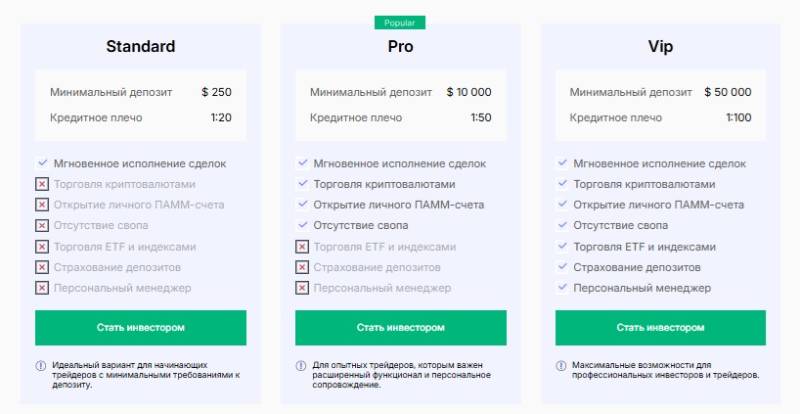Click the checkmark beside Vip's "Страхование депозитов"
The width and height of the screenshot is (800, 414).
click(562, 267)
